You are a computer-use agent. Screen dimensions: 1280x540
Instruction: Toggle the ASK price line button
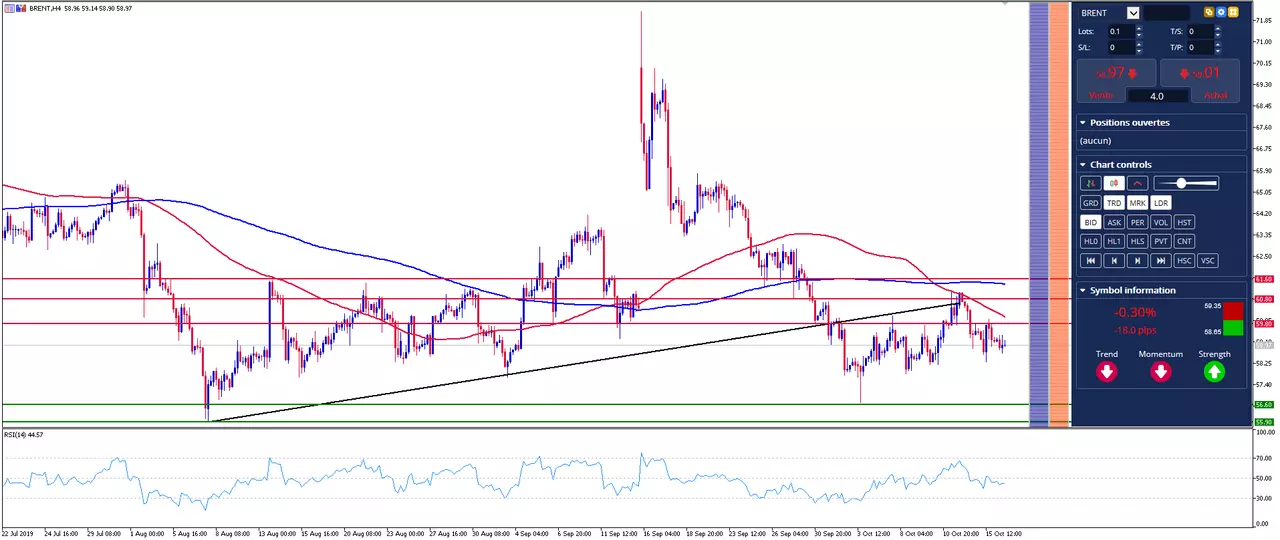1114,222
